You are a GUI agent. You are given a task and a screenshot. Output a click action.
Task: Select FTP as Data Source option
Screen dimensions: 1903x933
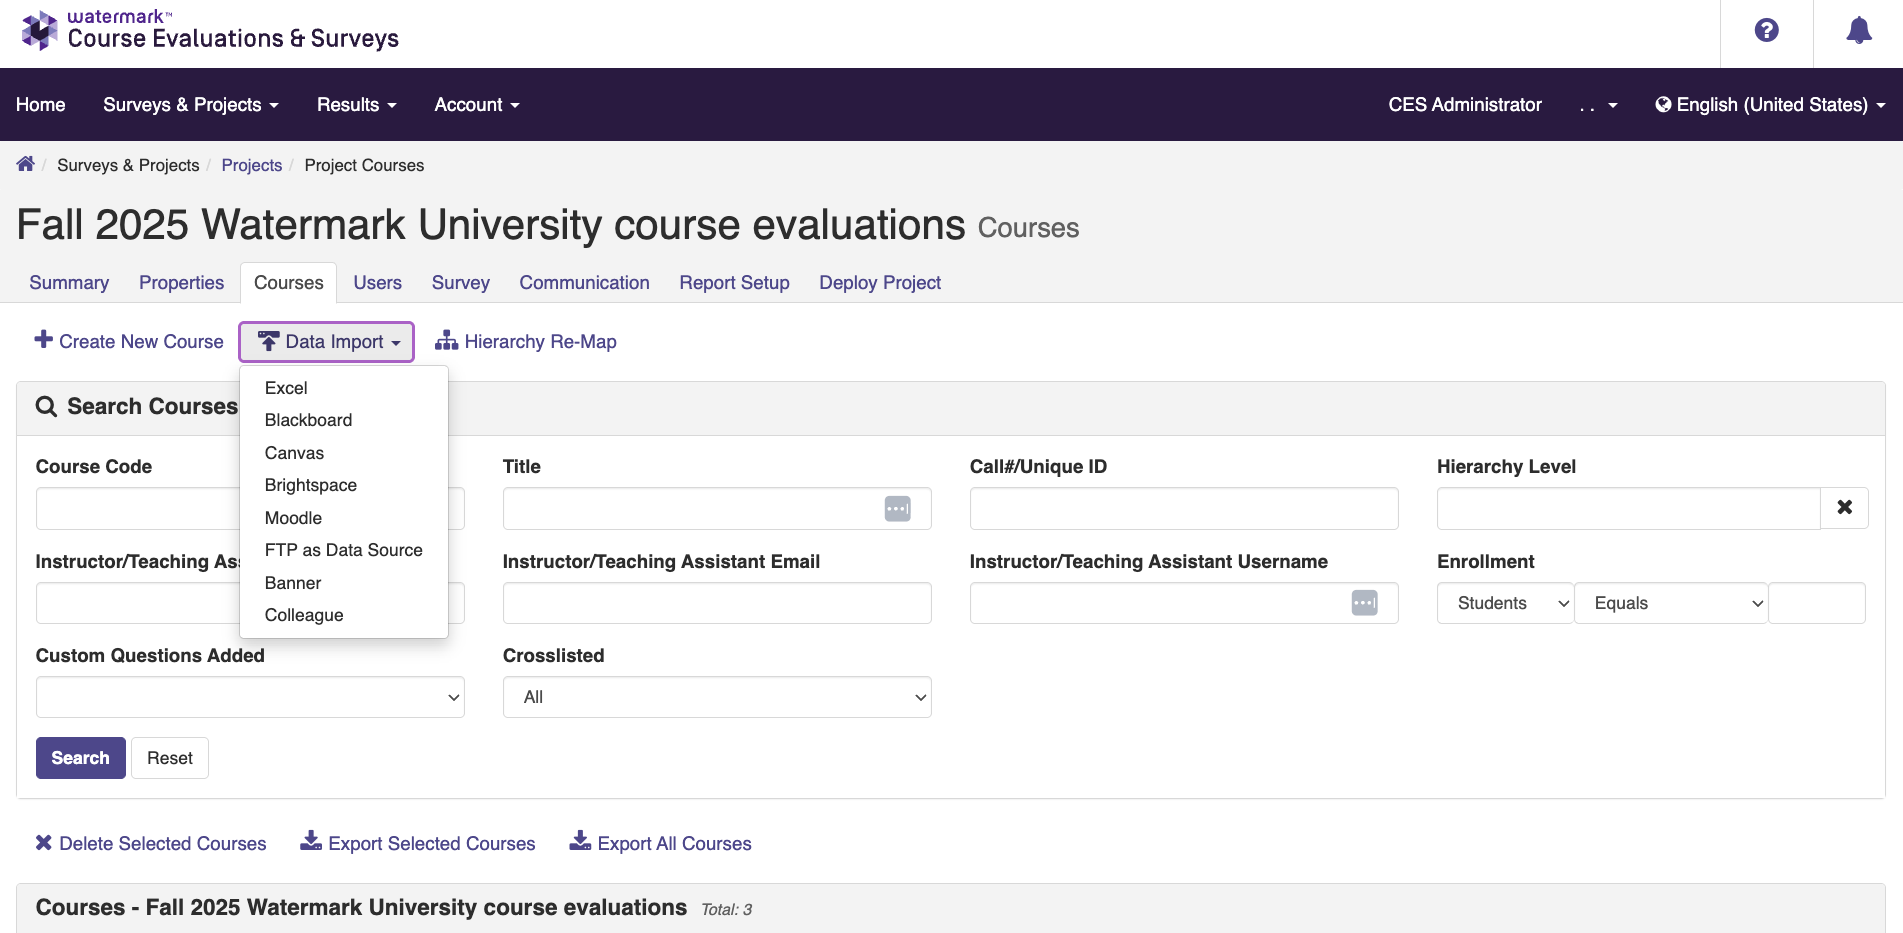pos(343,550)
